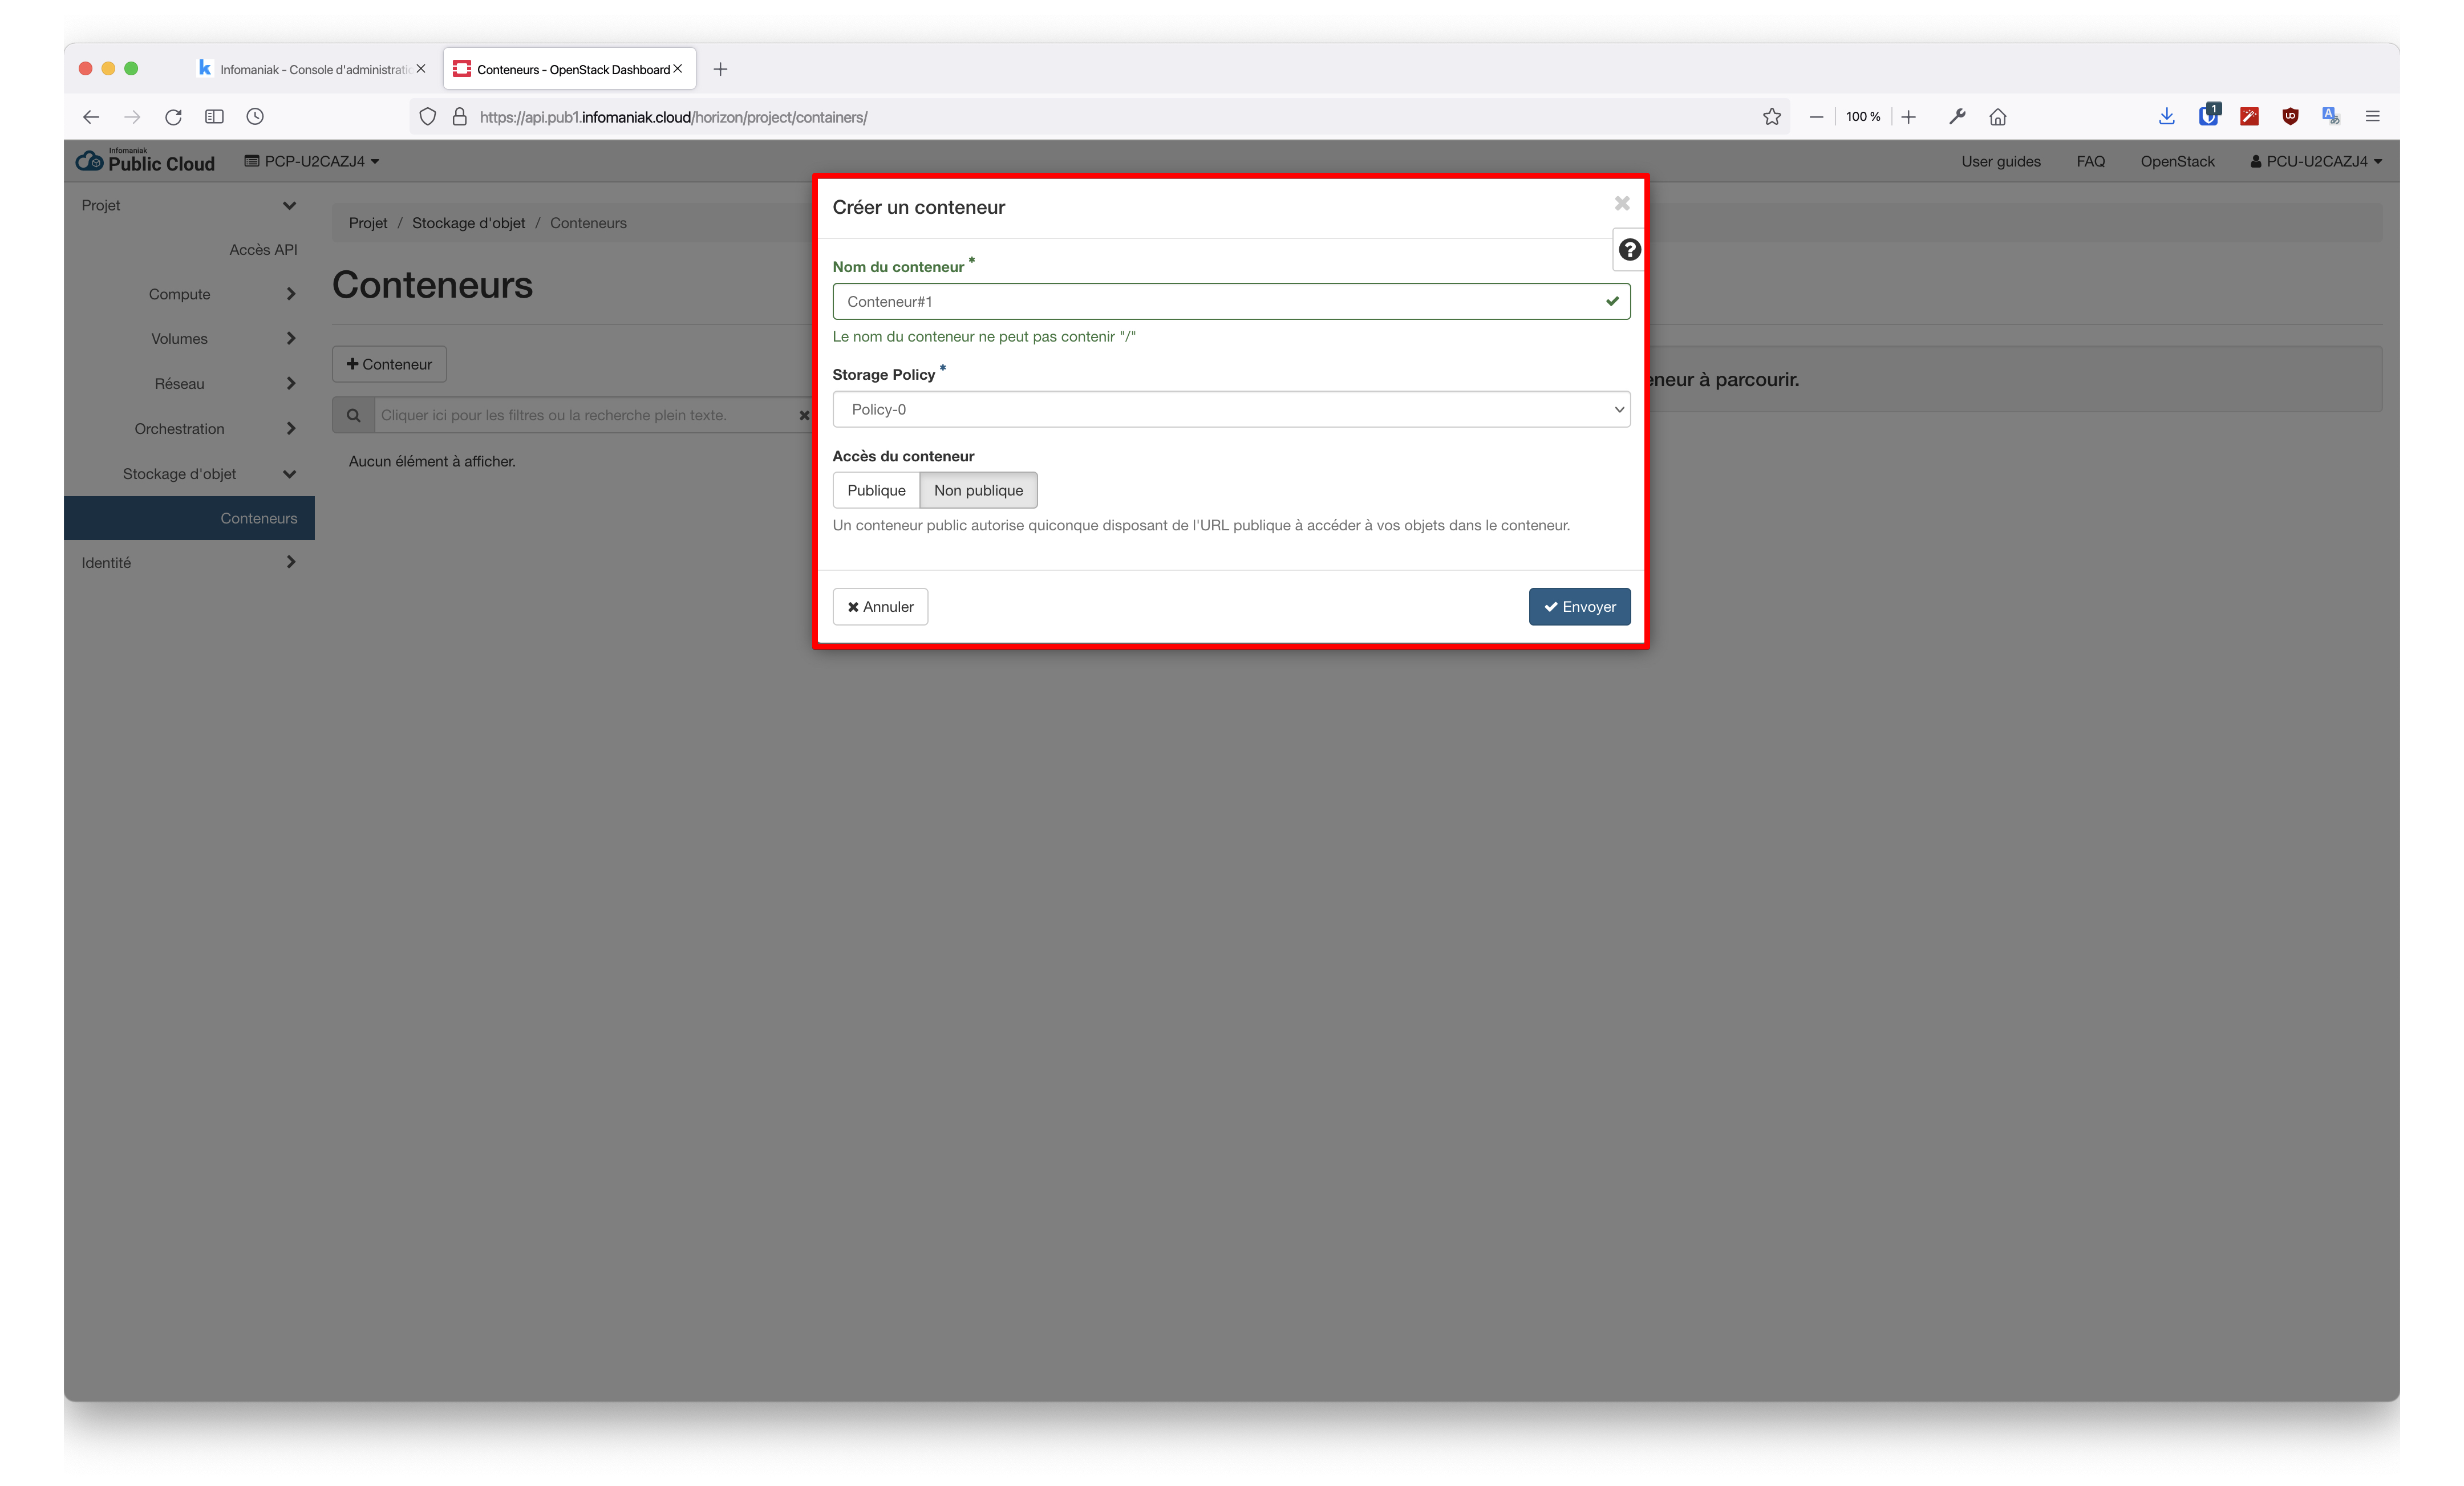Open the help icon in the dialog
The height and width of the screenshot is (1486, 2464).
(x=1629, y=249)
